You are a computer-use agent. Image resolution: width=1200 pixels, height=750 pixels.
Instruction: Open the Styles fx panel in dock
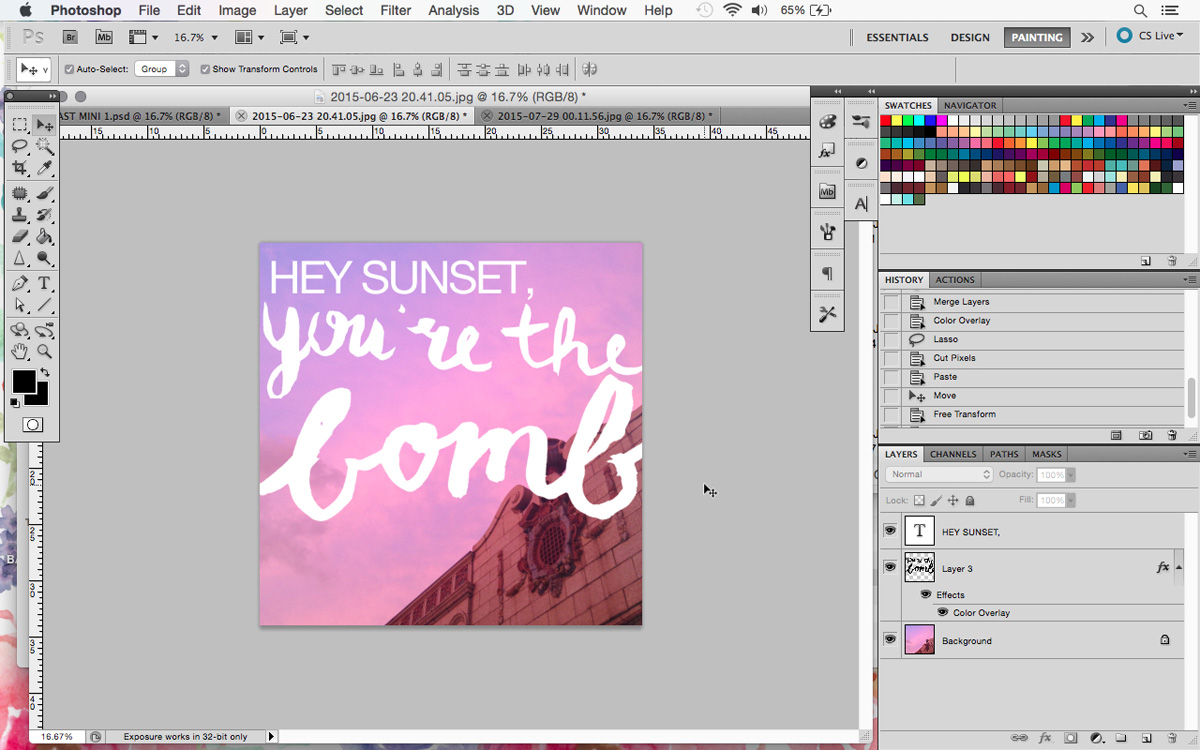tap(827, 151)
